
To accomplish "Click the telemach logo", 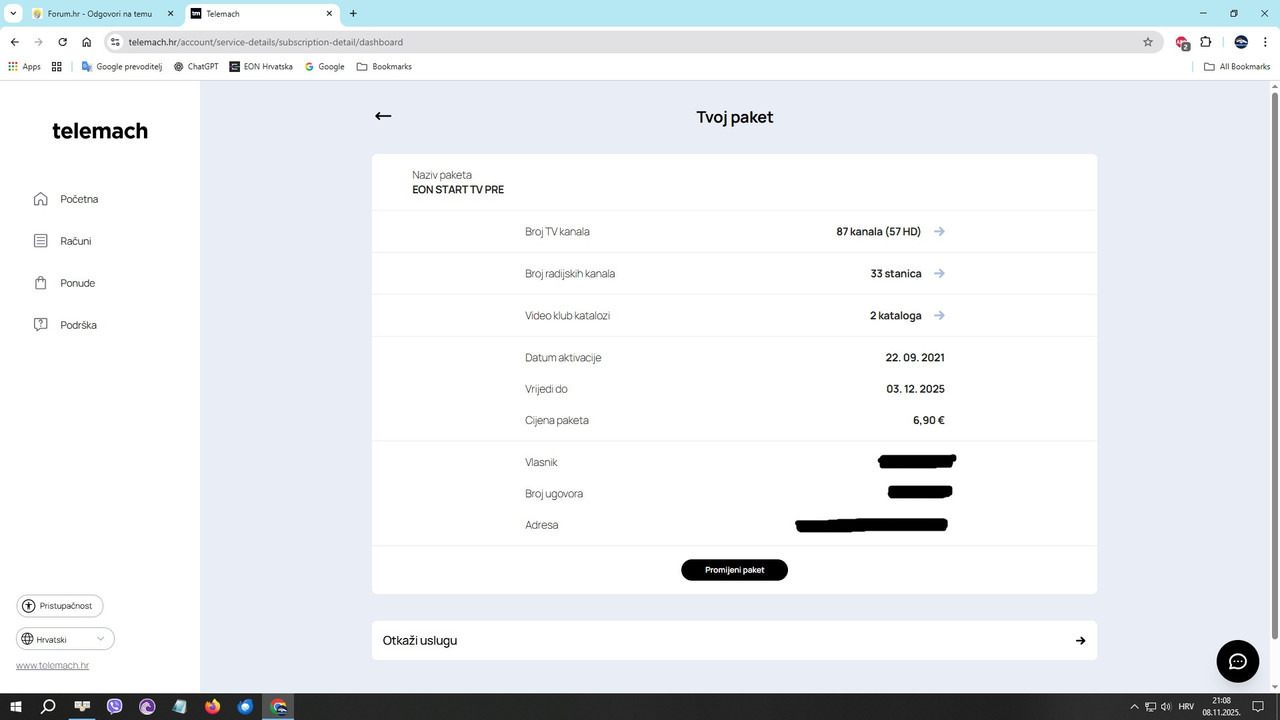I will [x=100, y=131].
